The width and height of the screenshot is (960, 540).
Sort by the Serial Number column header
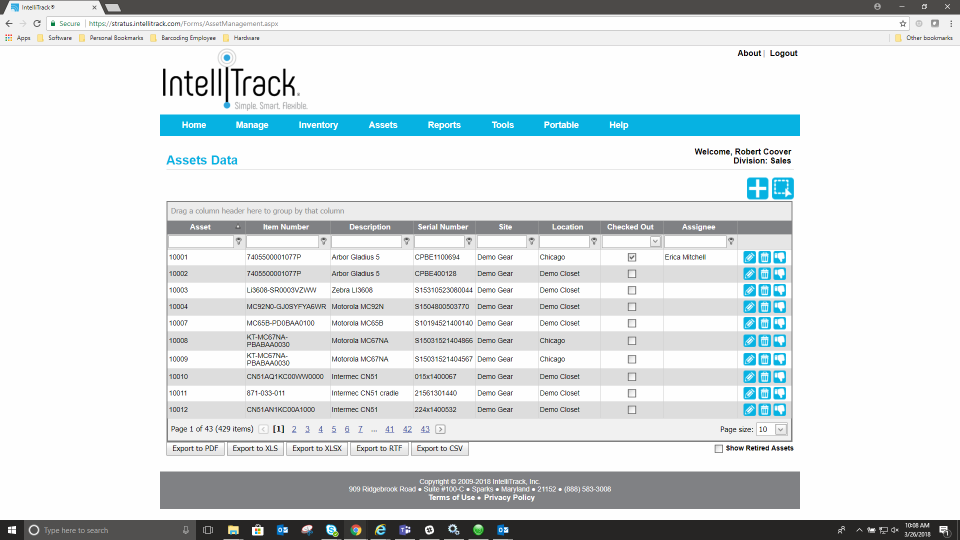click(x=443, y=227)
